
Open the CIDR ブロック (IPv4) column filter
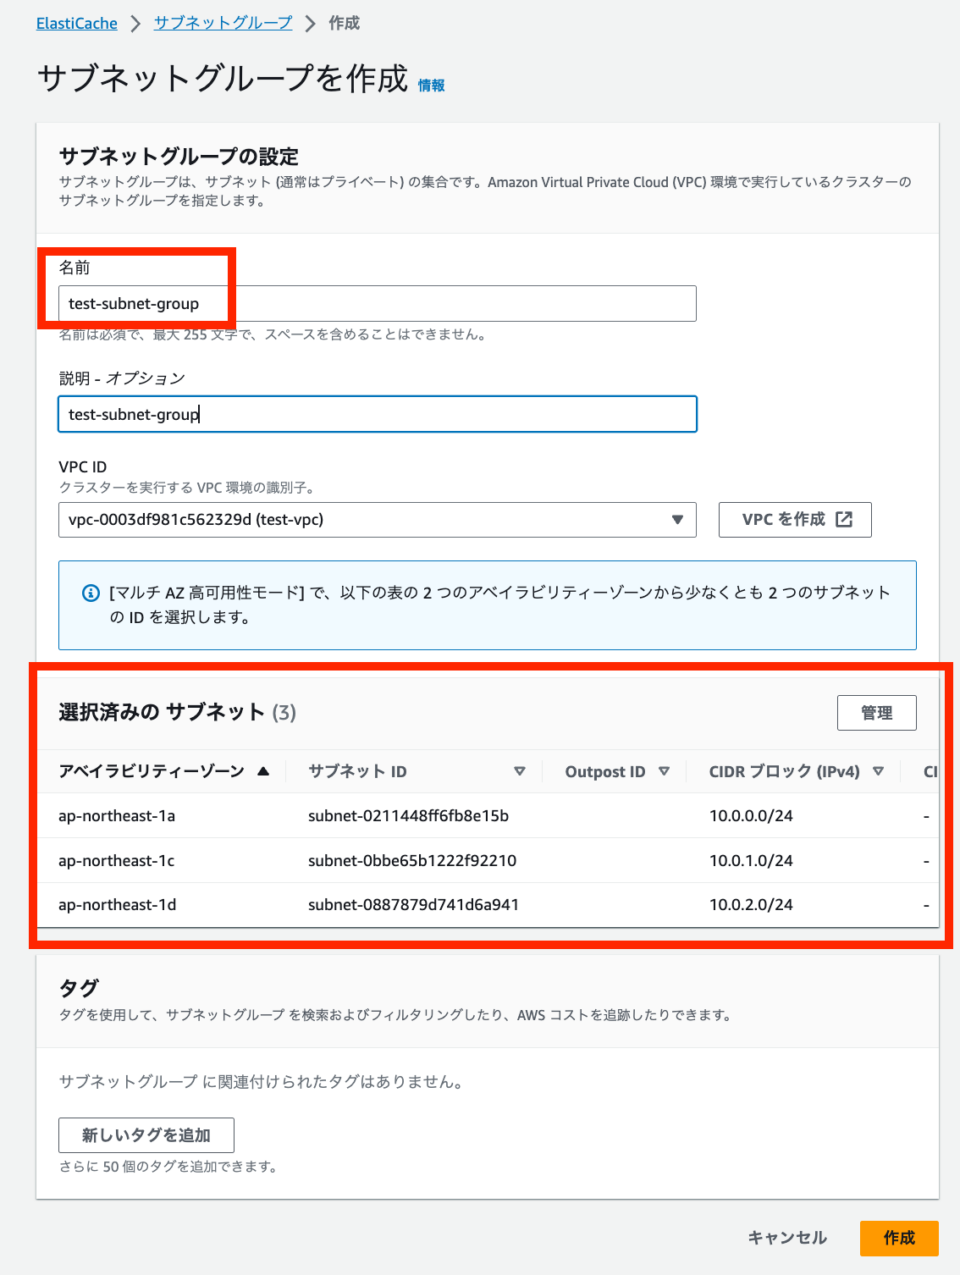[x=879, y=771]
